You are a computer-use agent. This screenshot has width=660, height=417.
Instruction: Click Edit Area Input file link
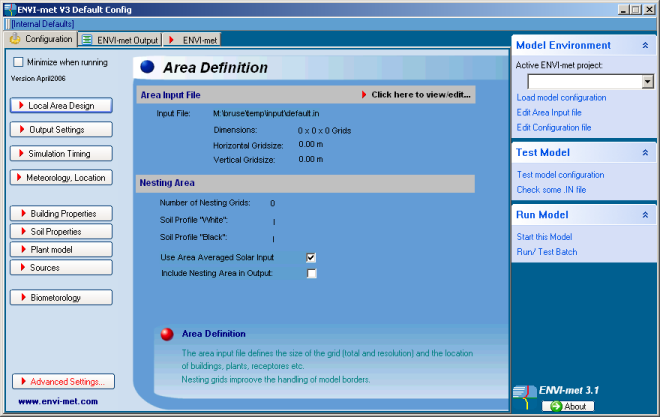coord(549,113)
